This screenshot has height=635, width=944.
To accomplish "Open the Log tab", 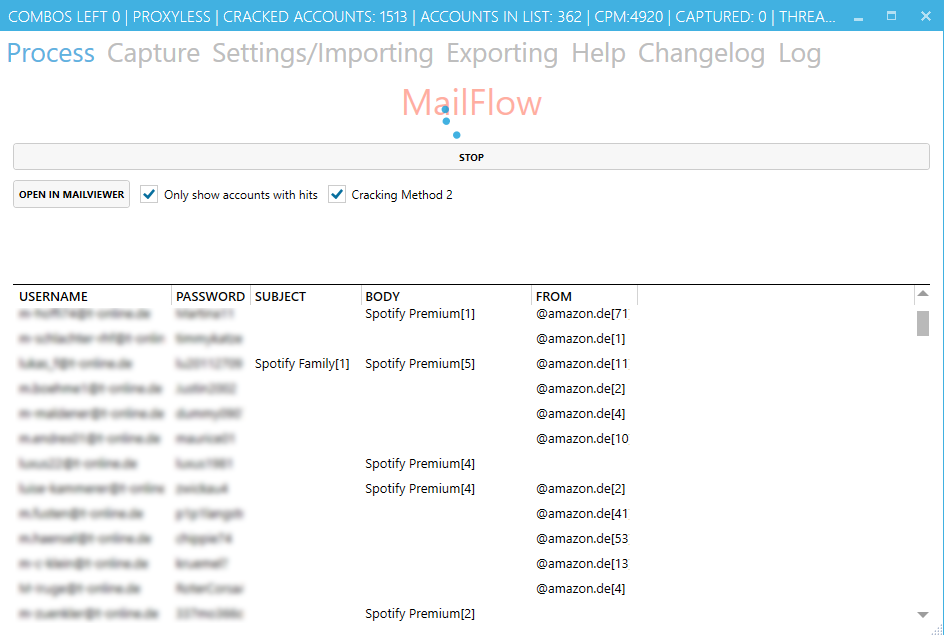I will tap(800, 53).
